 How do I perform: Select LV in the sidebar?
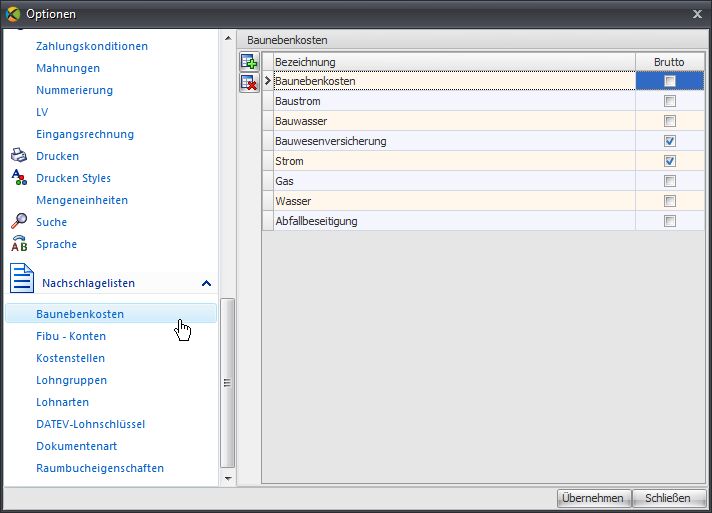pos(42,112)
